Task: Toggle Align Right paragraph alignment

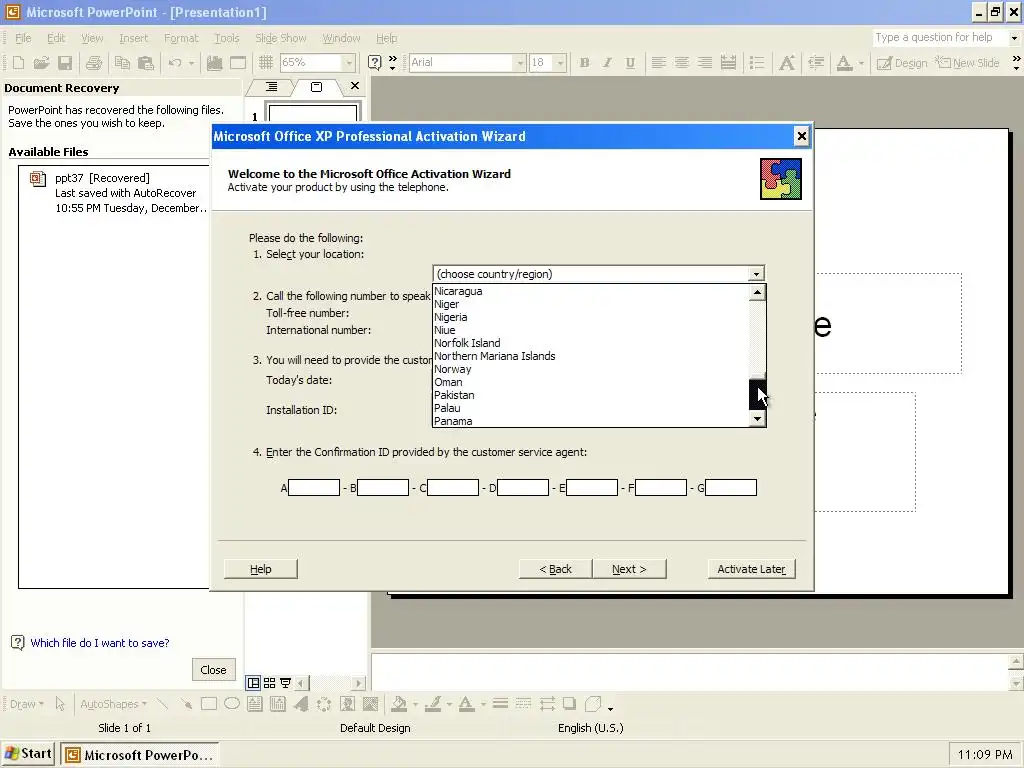Action: tap(705, 63)
